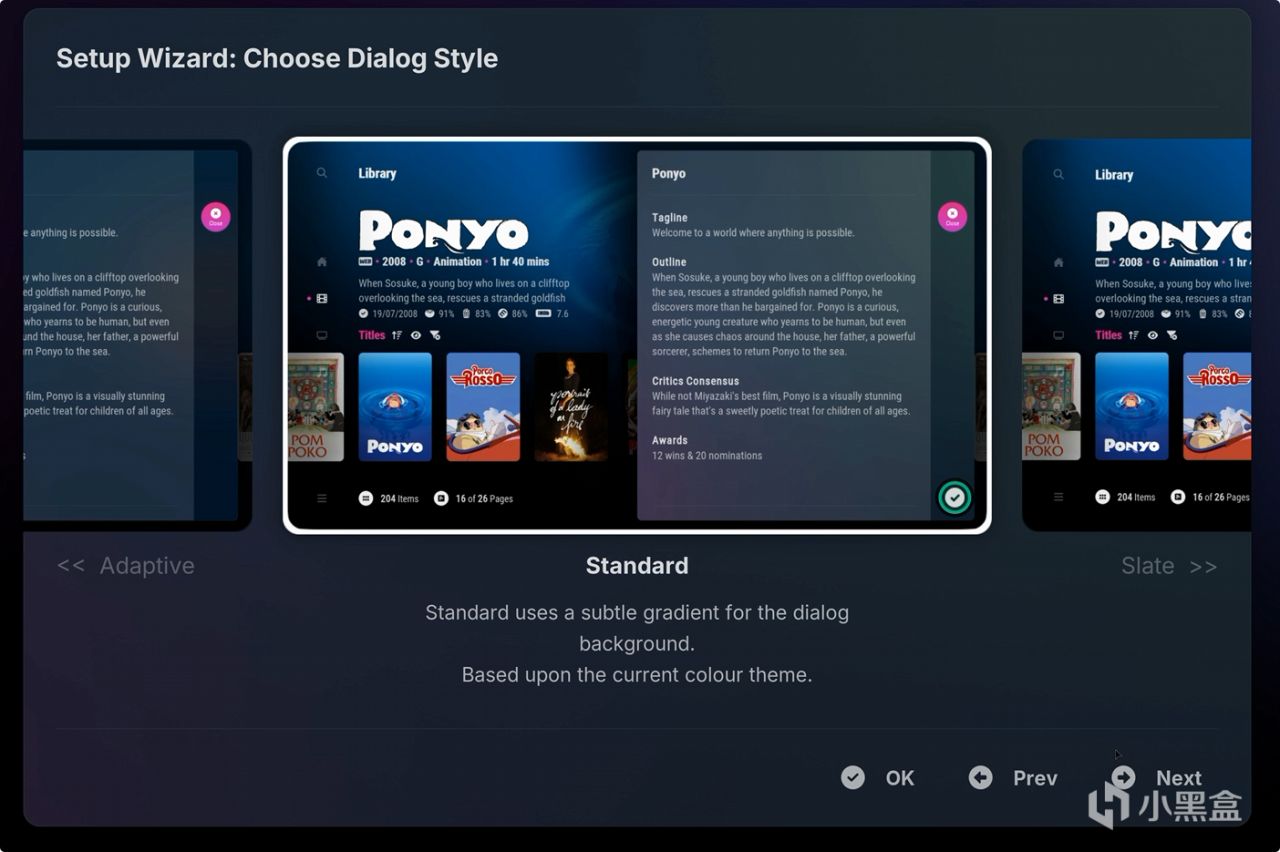Image resolution: width=1280 pixels, height=852 pixels.
Task: Click the pink Close button in Adaptive preview
Action: click(x=216, y=217)
